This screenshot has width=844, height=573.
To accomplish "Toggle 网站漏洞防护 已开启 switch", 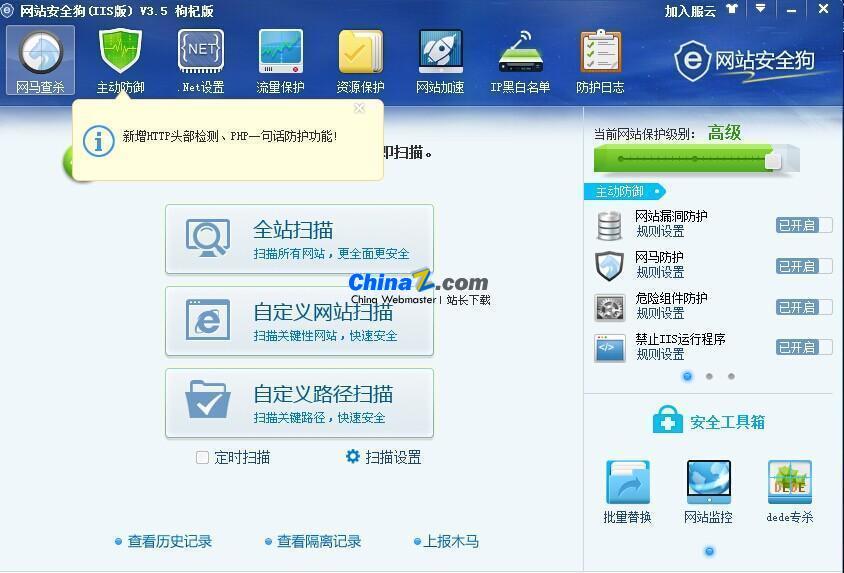I will (x=804, y=225).
